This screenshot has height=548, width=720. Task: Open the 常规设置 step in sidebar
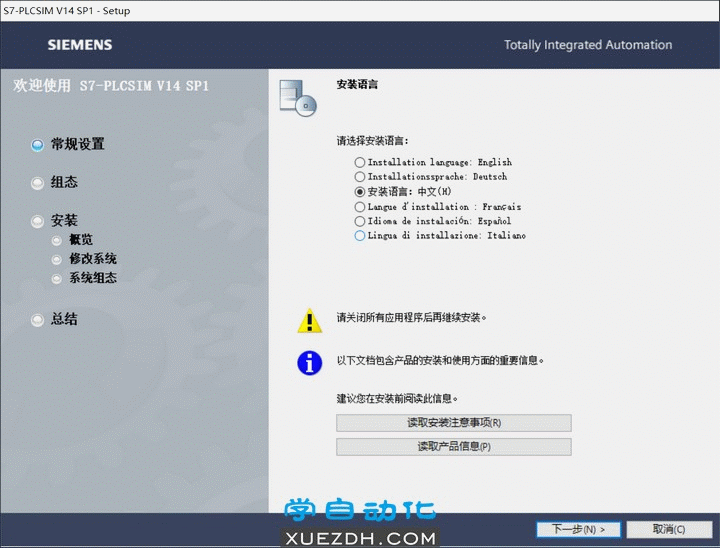coord(68,144)
